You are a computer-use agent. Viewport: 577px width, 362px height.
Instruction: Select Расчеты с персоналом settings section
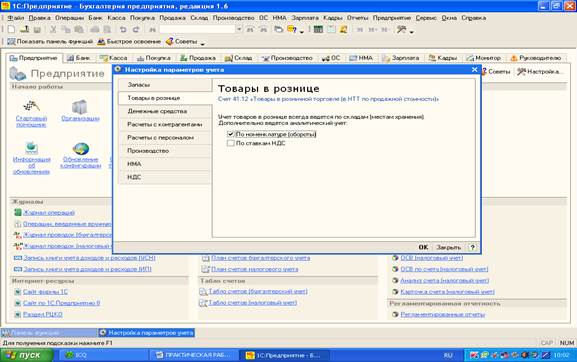pos(165,138)
